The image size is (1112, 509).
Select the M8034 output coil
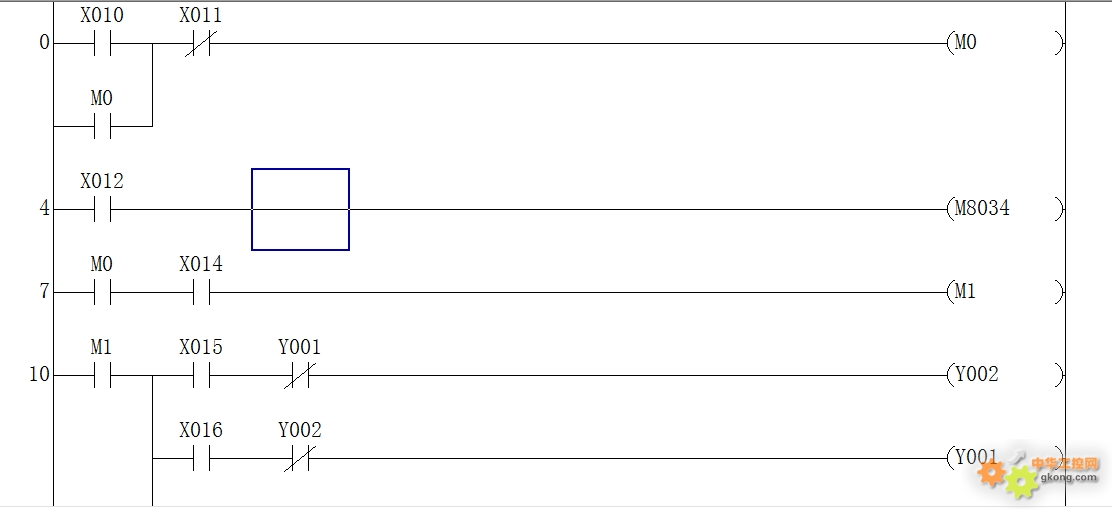[1005, 209]
